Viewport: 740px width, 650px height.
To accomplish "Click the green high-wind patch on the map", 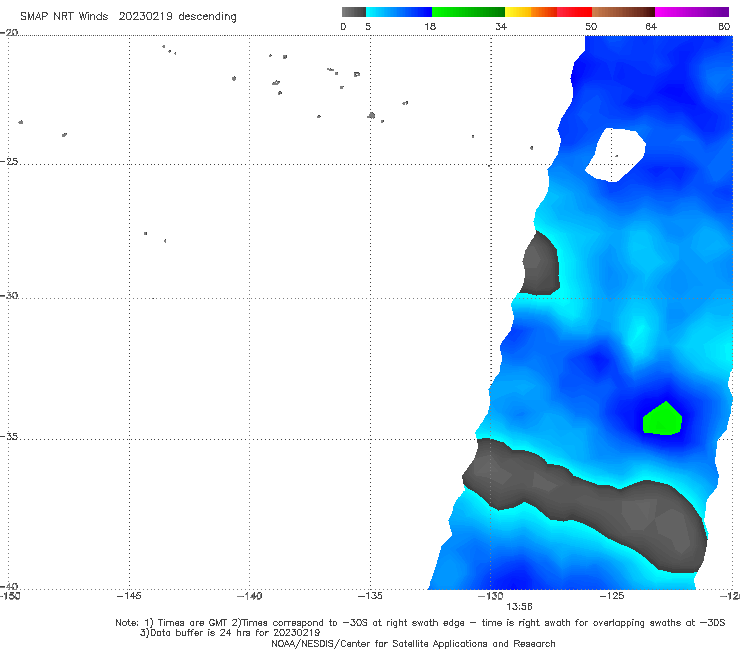I will pos(663,419).
